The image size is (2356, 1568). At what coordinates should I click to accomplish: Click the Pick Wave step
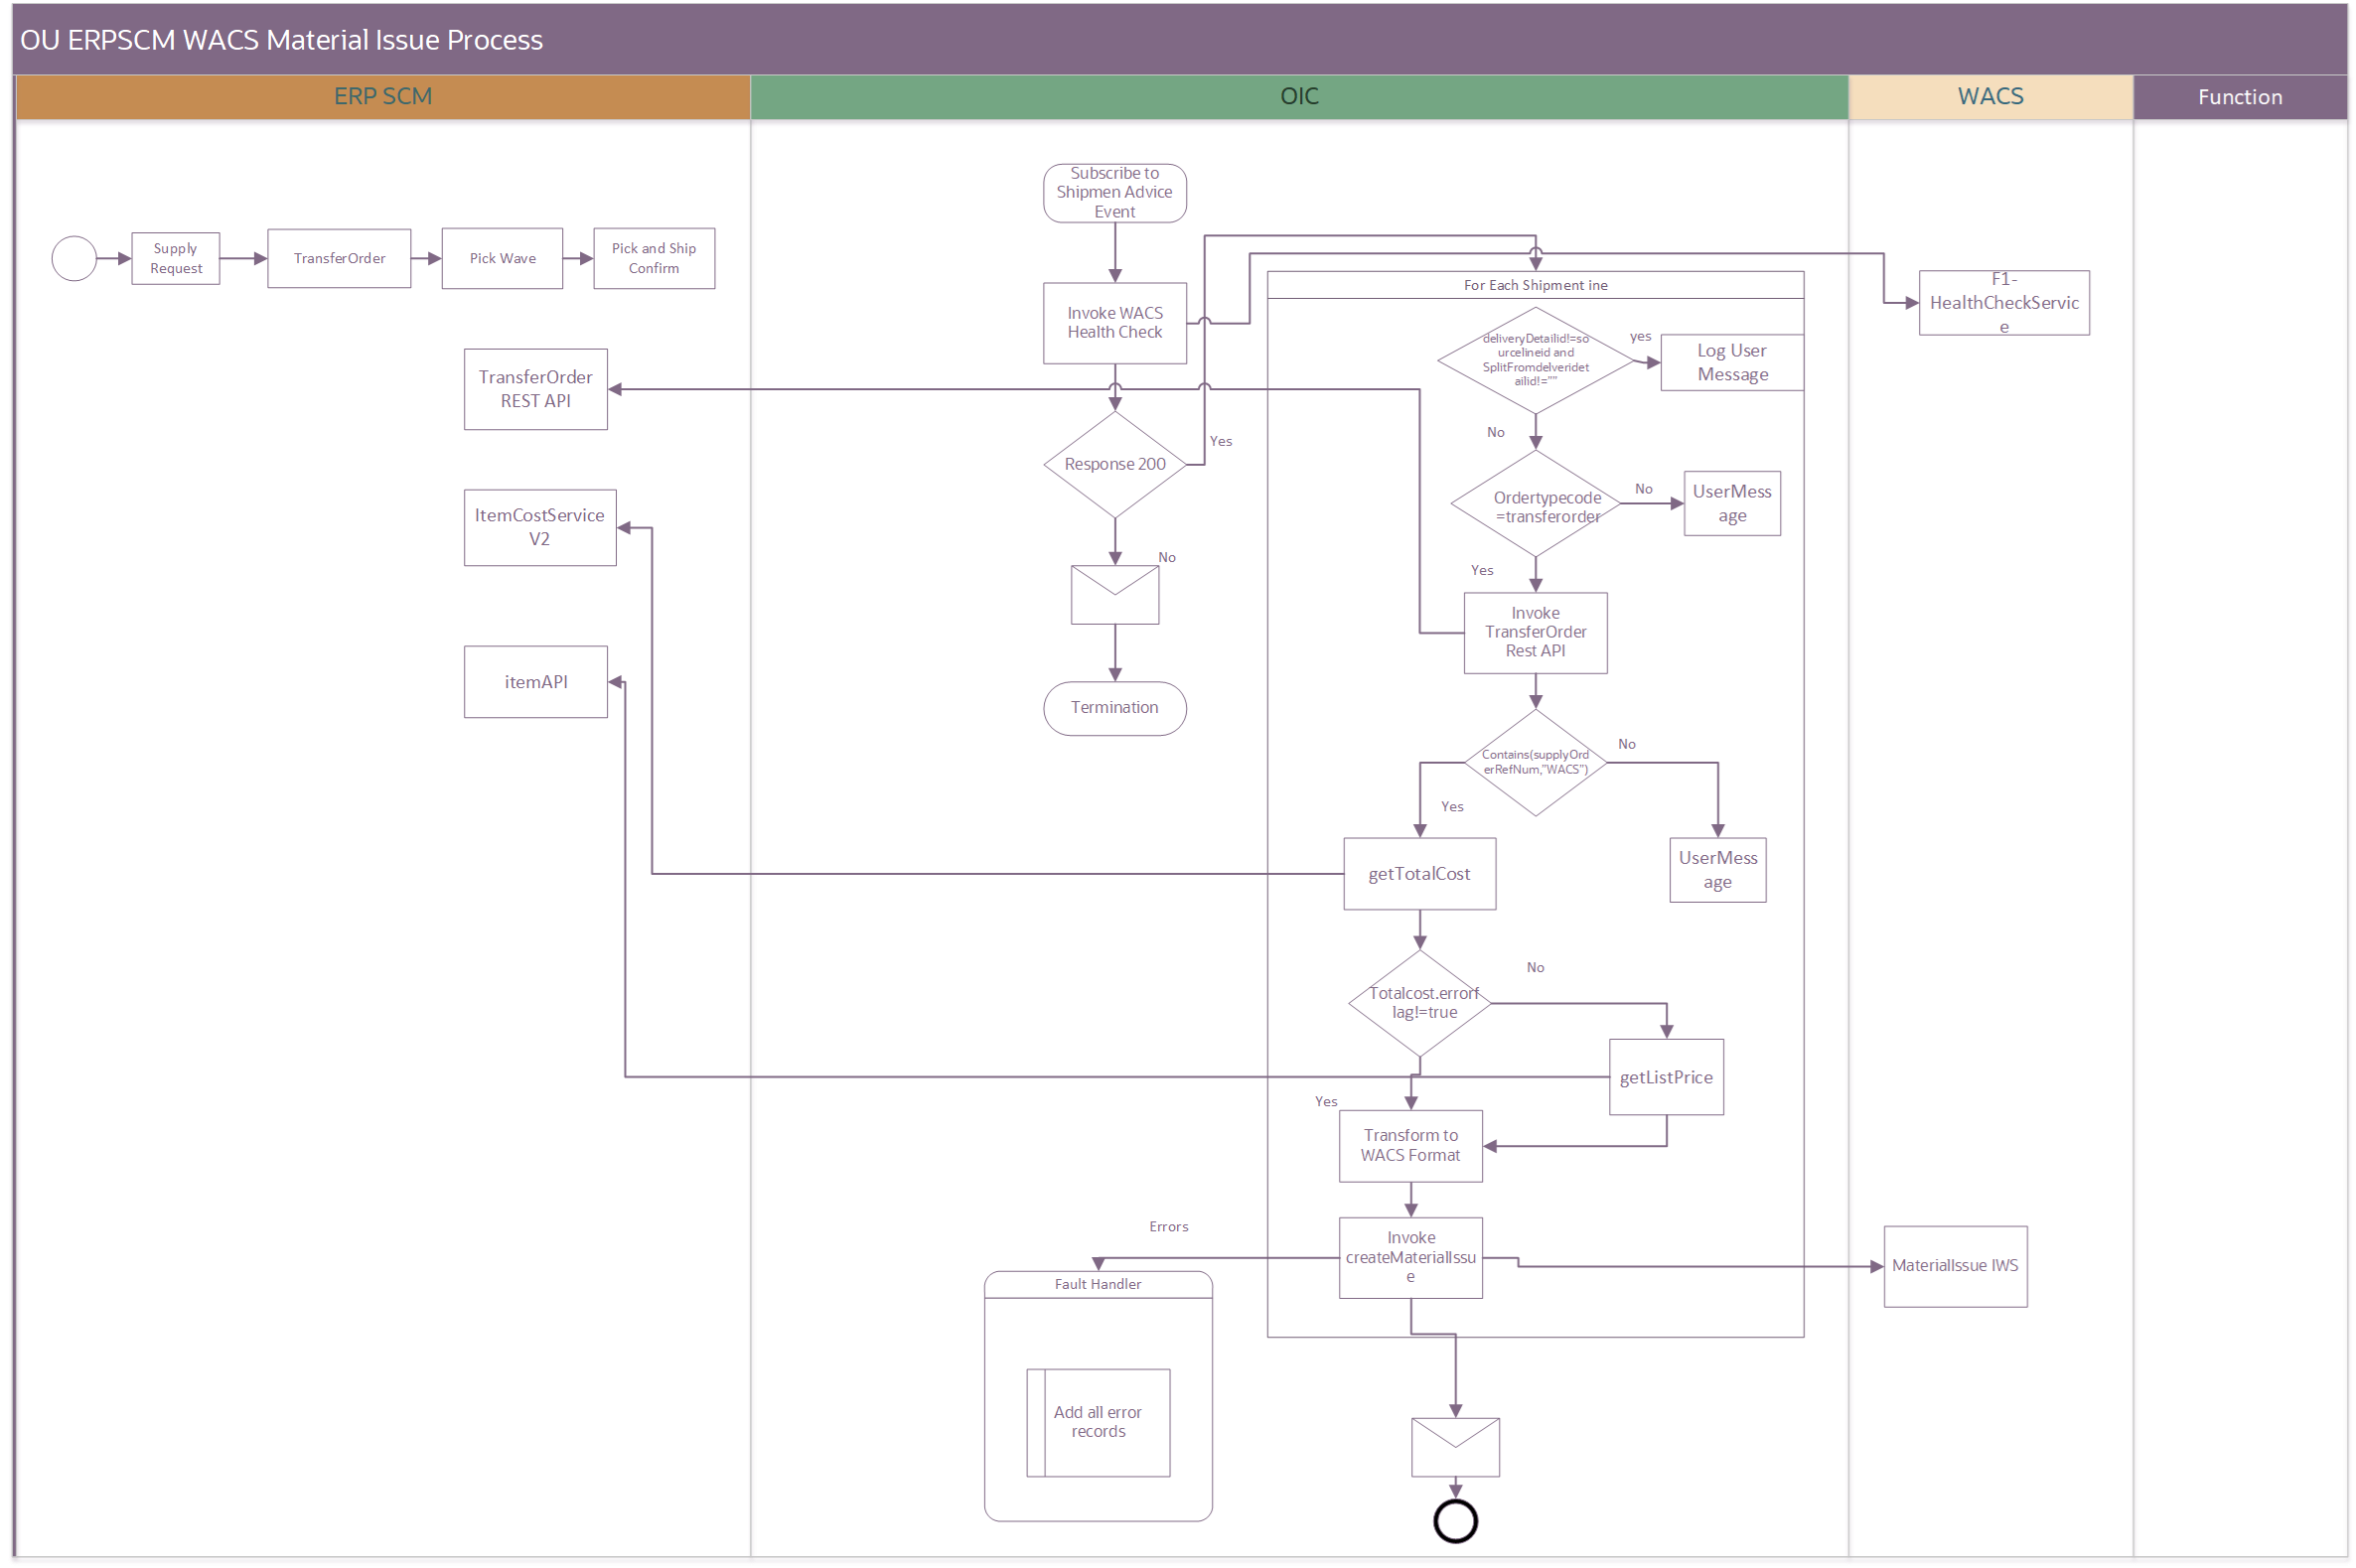tap(502, 259)
